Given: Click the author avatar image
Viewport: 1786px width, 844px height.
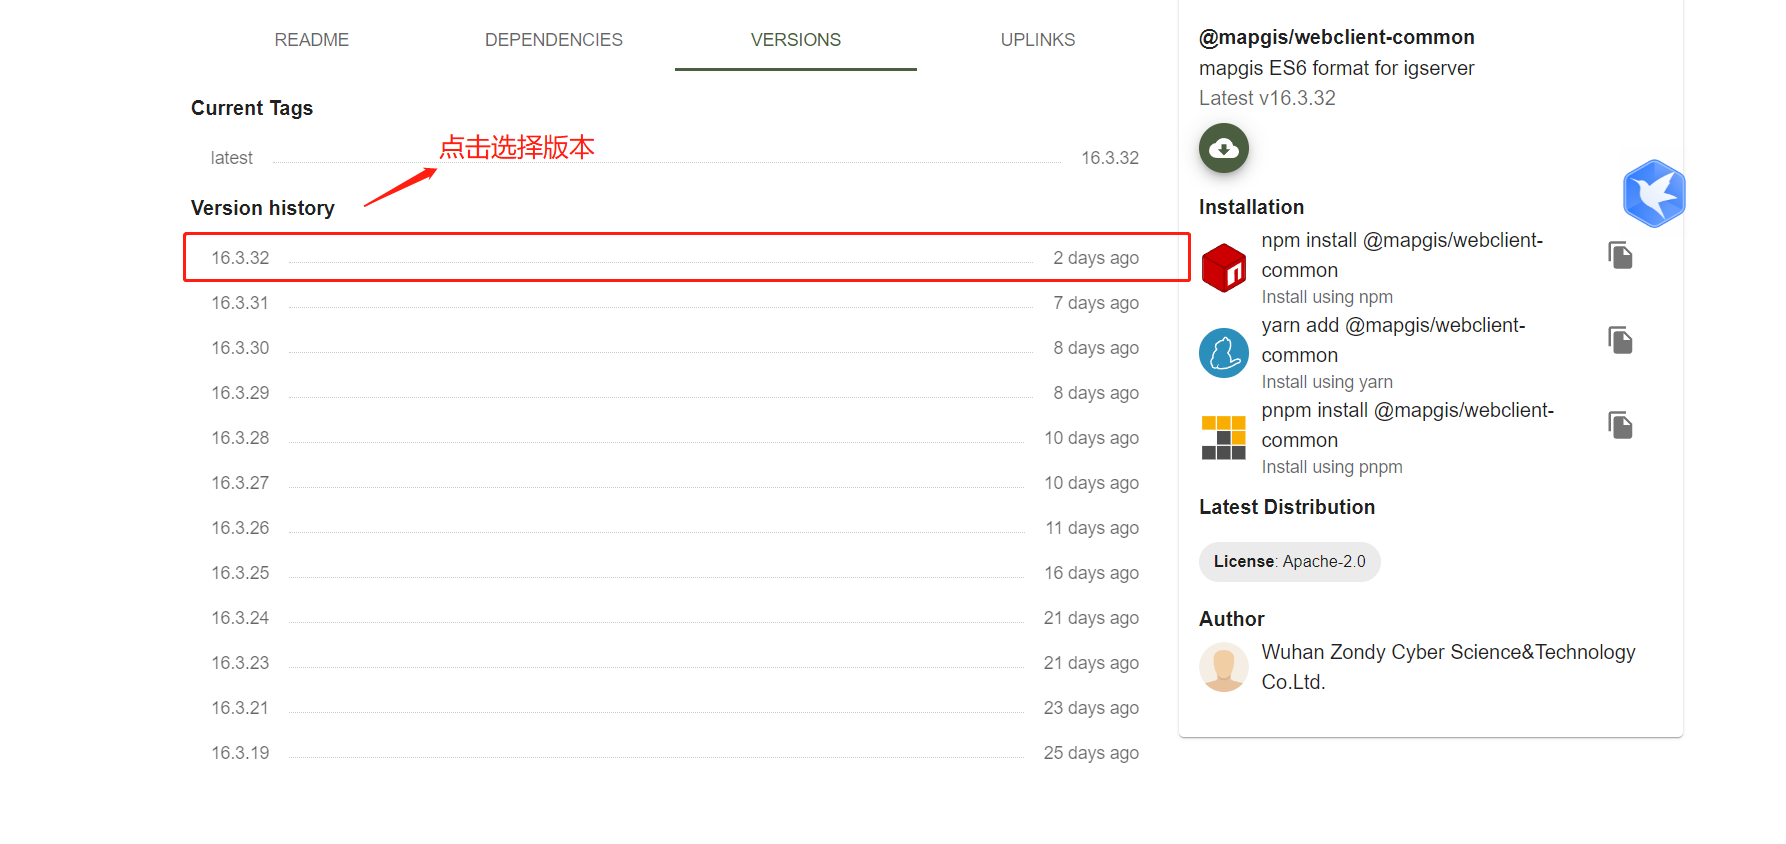Looking at the screenshot, I should [1224, 667].
